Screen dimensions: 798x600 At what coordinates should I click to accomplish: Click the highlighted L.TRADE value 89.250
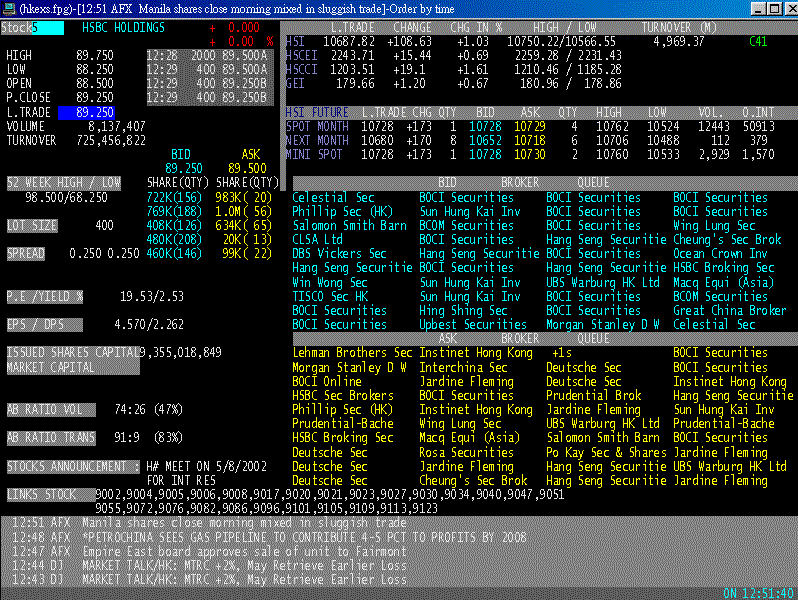click(x=86, y=112)
